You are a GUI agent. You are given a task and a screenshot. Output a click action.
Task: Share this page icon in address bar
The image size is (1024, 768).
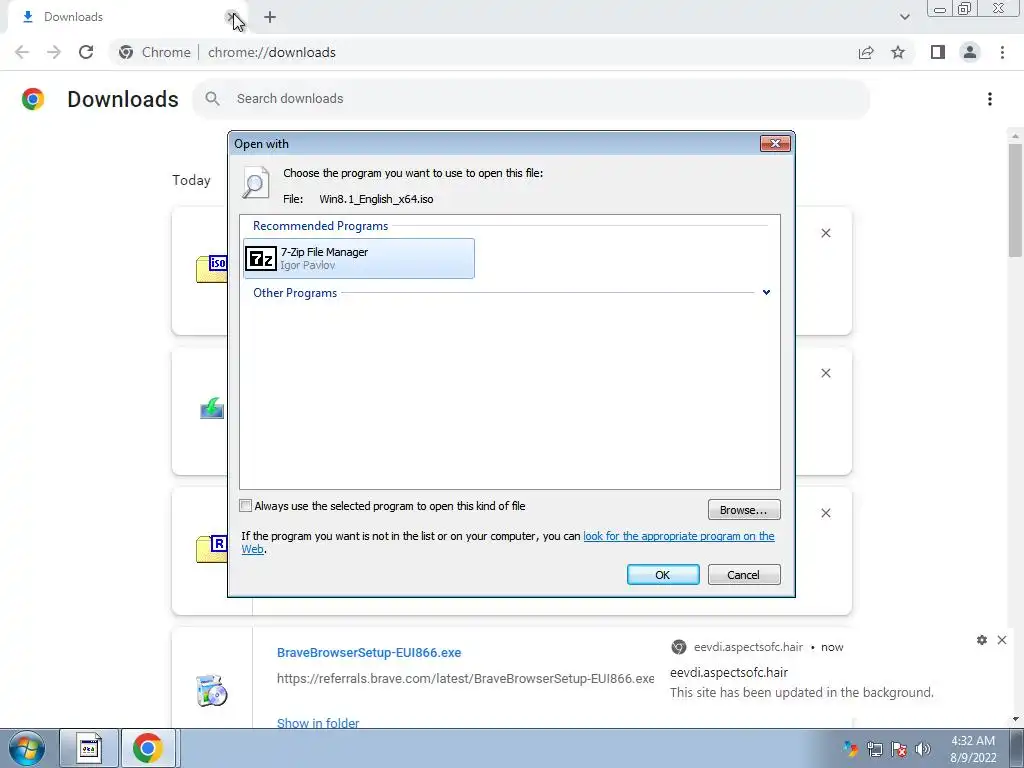point(866,52)
